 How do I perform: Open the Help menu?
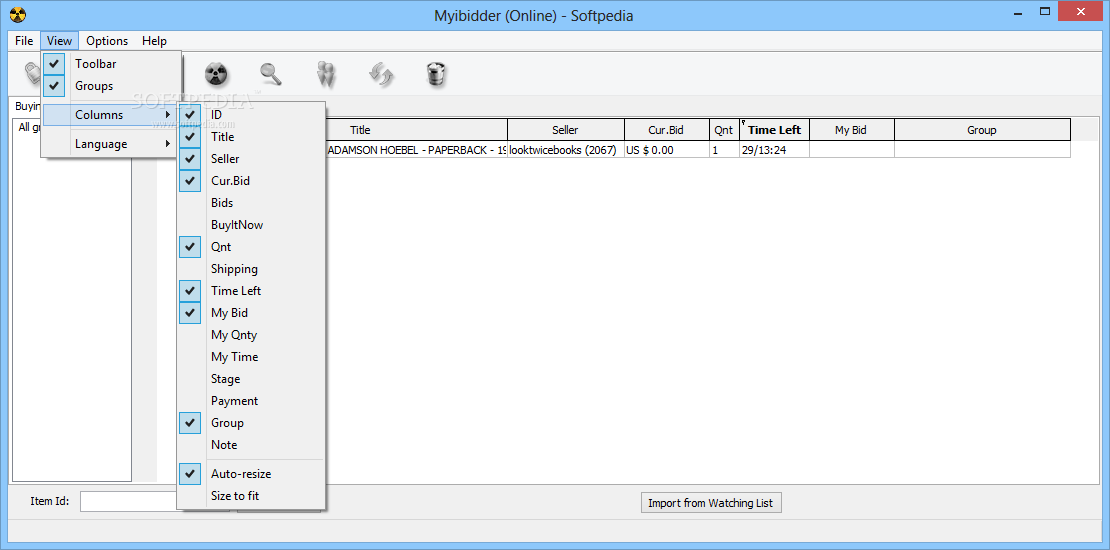tap(154, 40)
